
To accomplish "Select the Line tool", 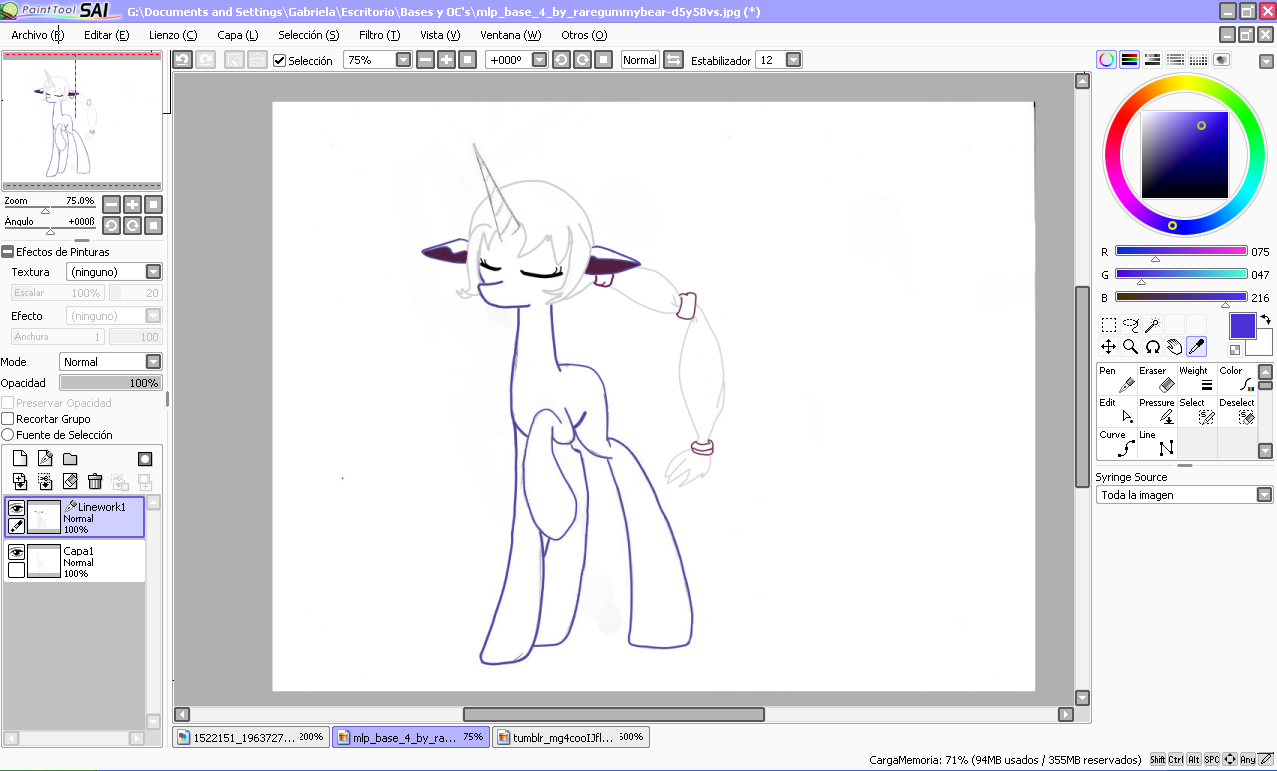I will [x=1156, y=443].
